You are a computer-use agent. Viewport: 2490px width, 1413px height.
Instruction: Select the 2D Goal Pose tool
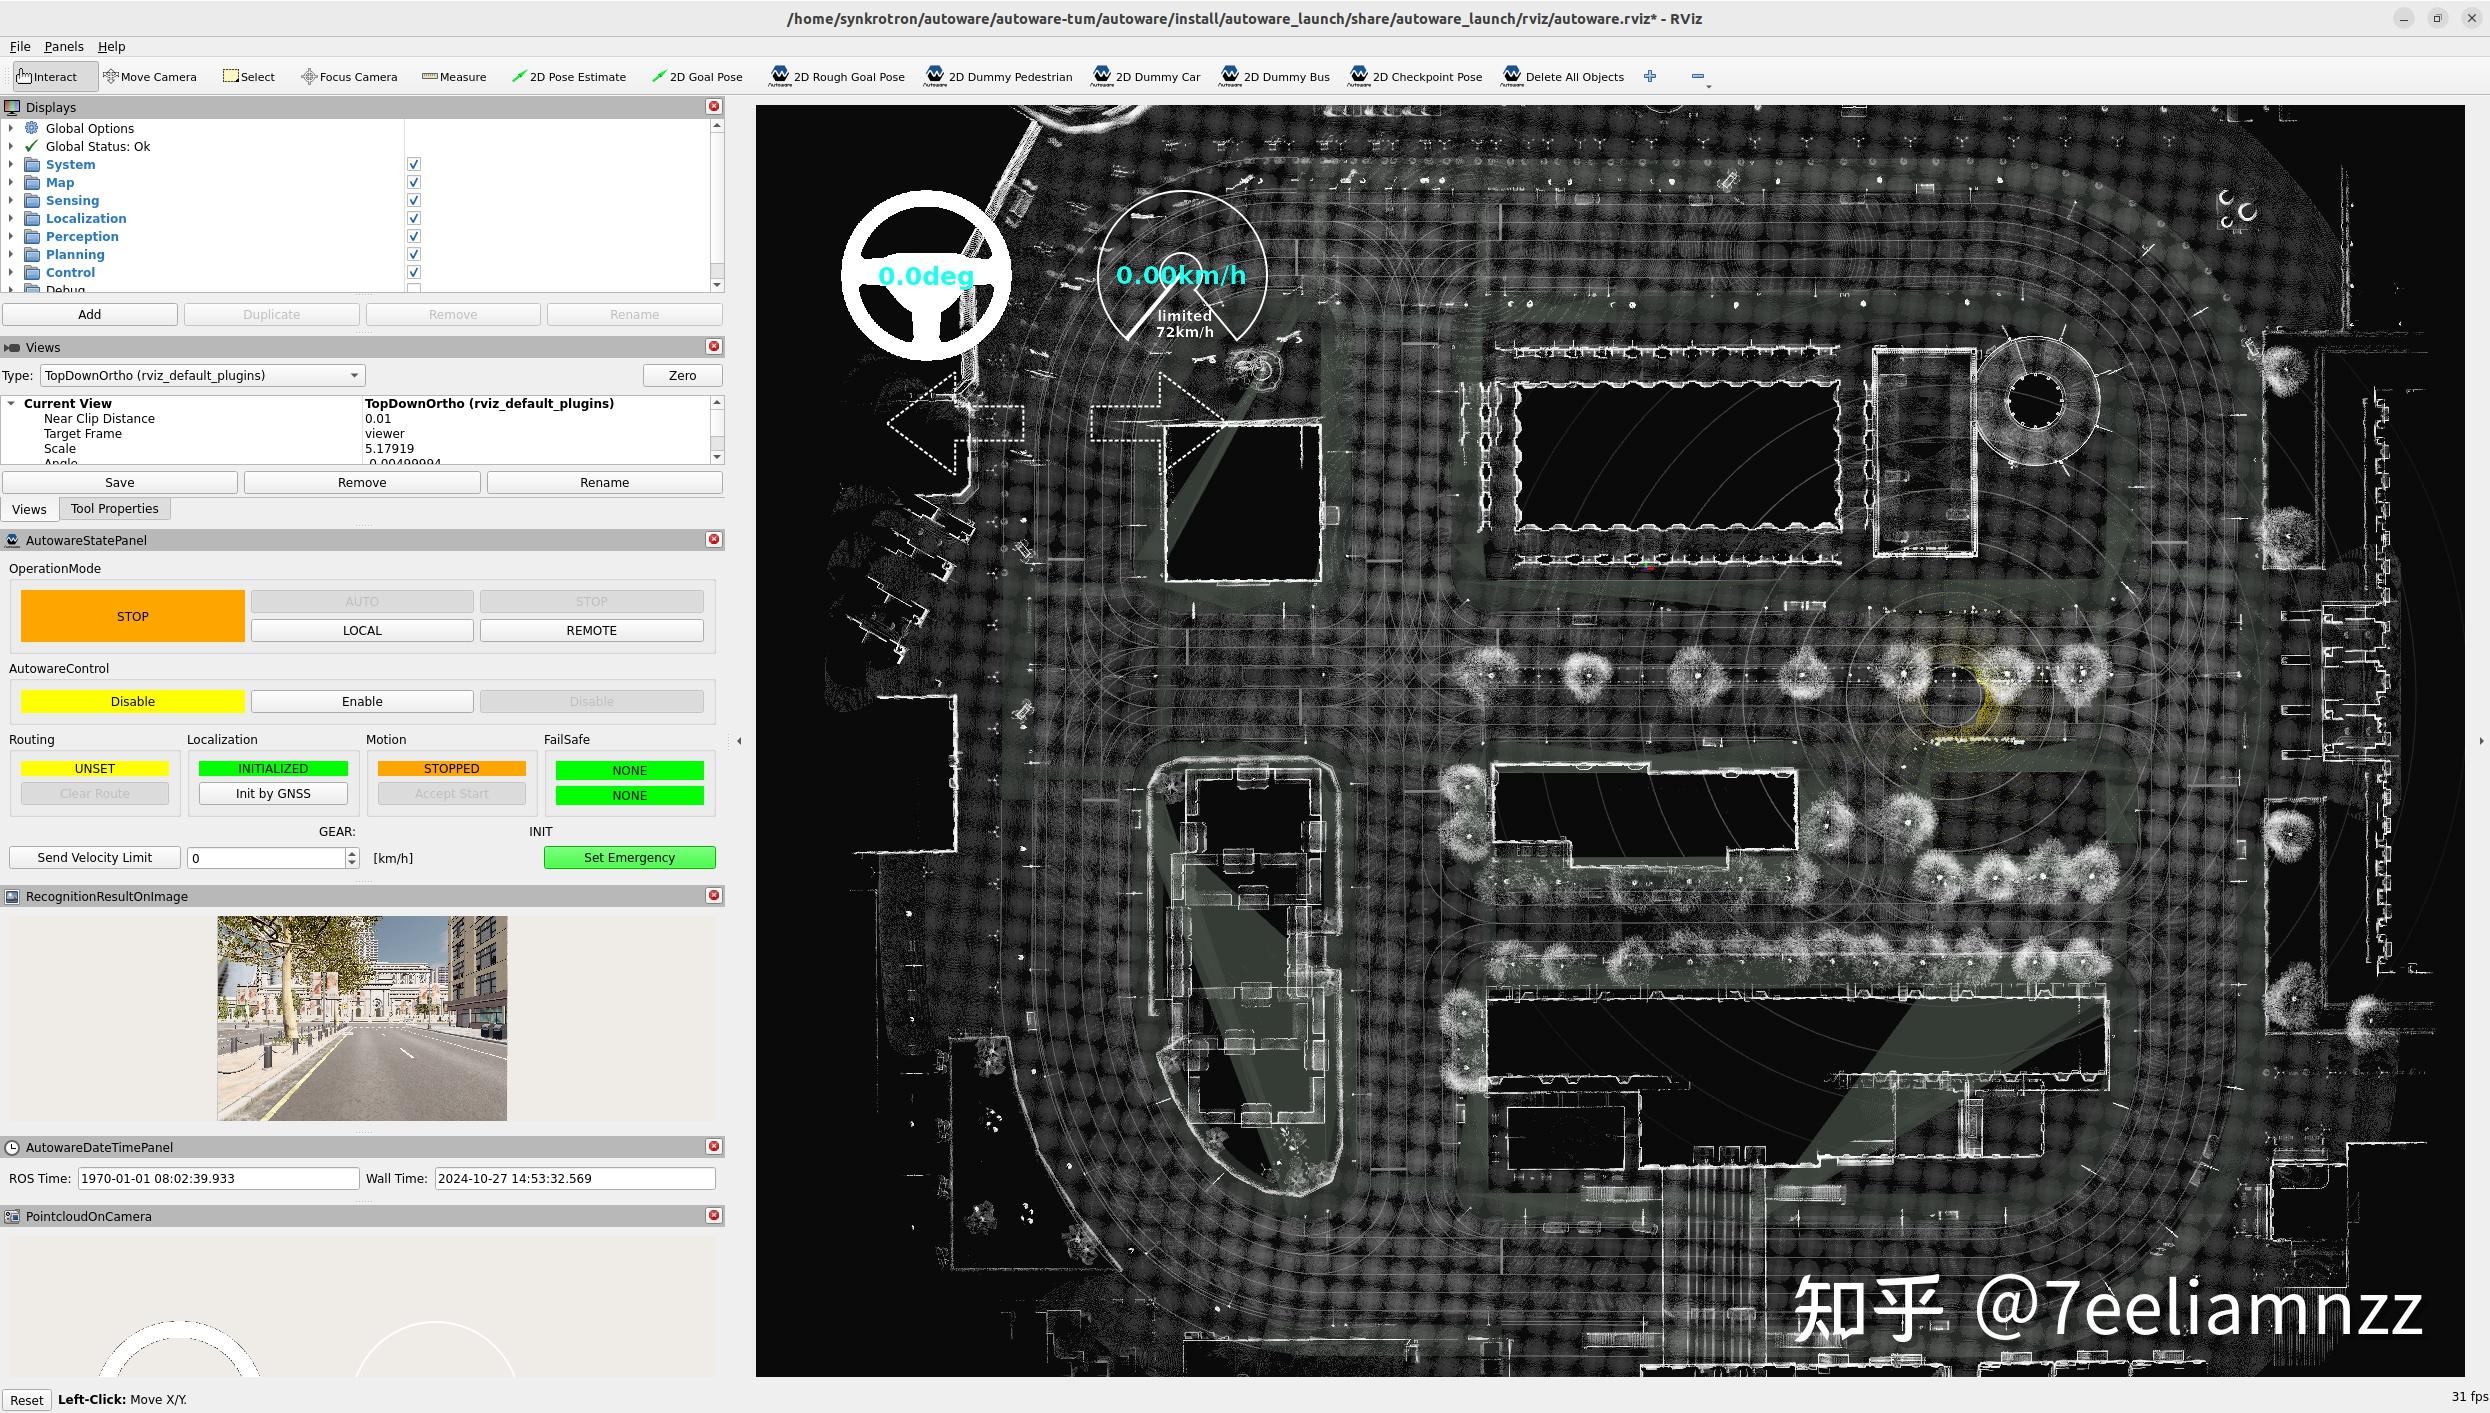point(697,77)
